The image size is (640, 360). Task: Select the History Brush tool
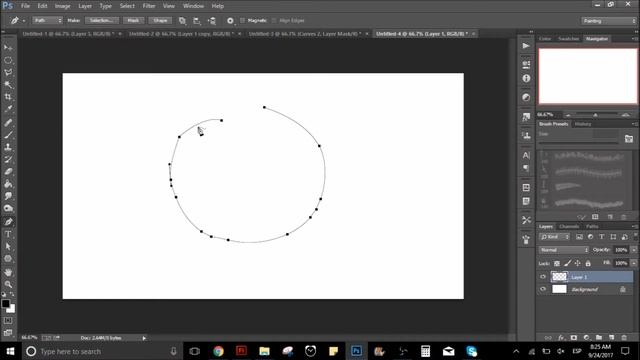point(8,159)
